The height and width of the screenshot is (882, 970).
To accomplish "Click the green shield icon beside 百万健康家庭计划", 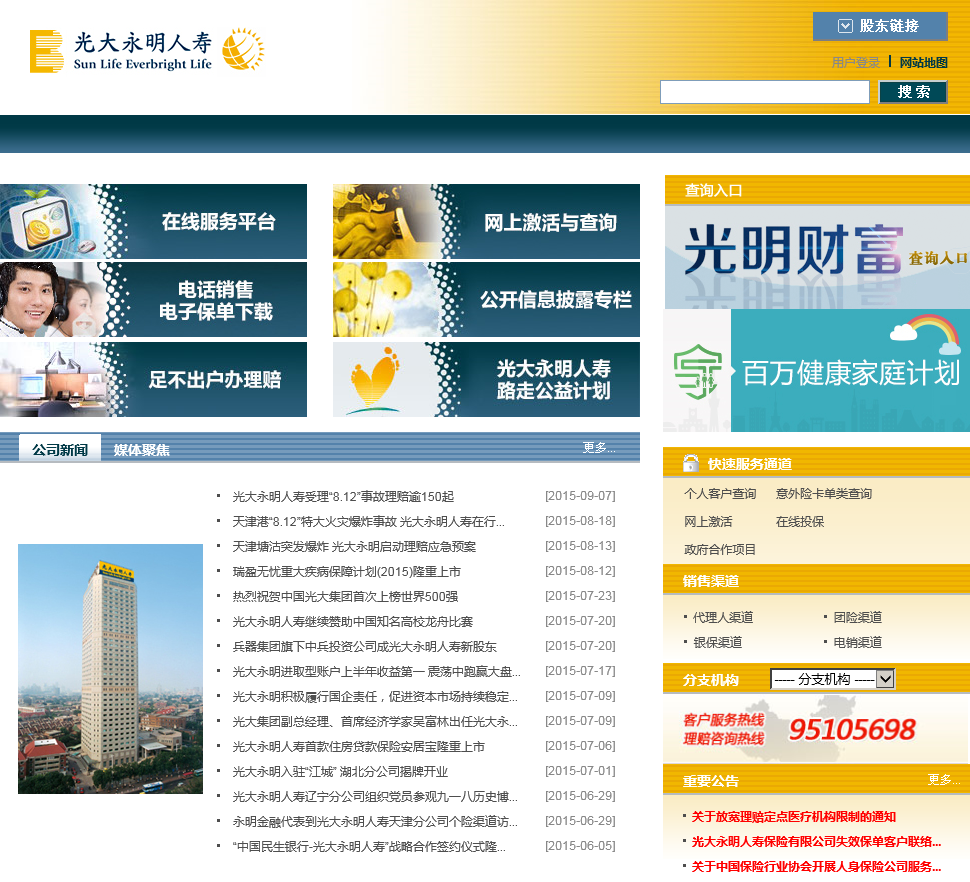I will 697,371.
